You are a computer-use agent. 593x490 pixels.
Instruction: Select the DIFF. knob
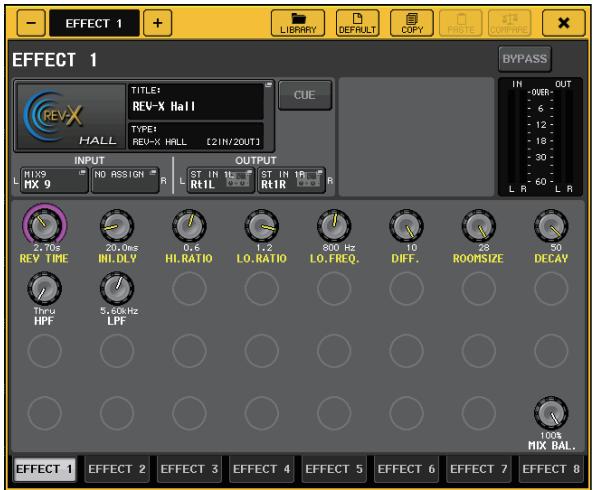pyautogui.click(x=407, y=226)
